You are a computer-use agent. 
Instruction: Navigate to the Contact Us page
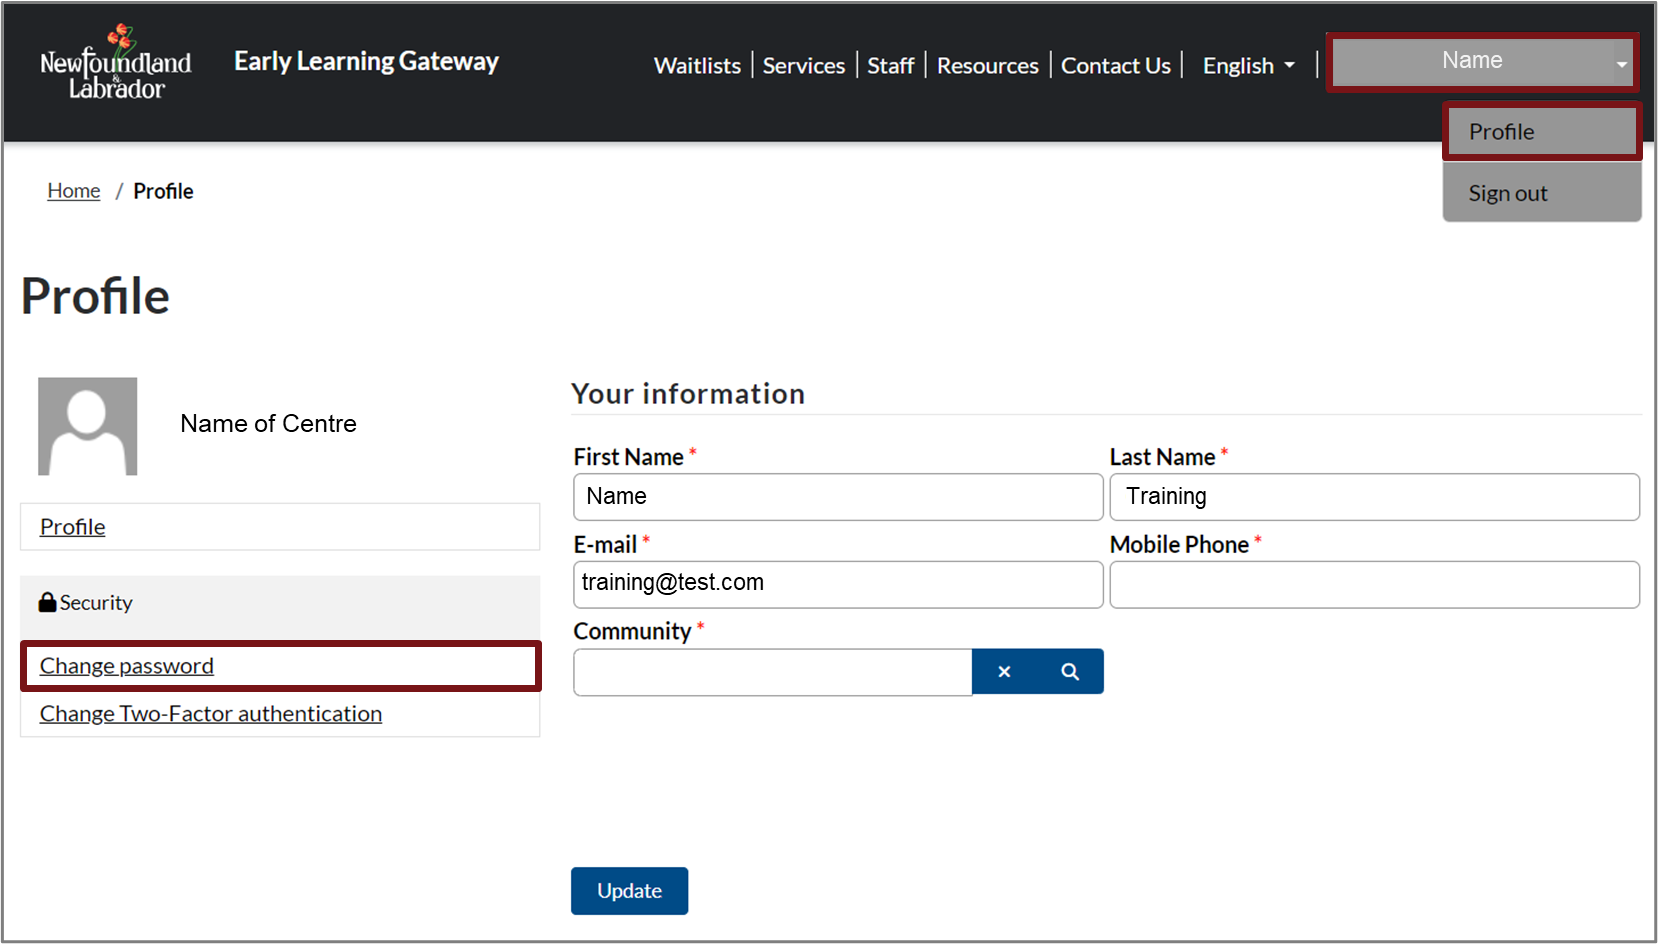(x=1115, y=66)
